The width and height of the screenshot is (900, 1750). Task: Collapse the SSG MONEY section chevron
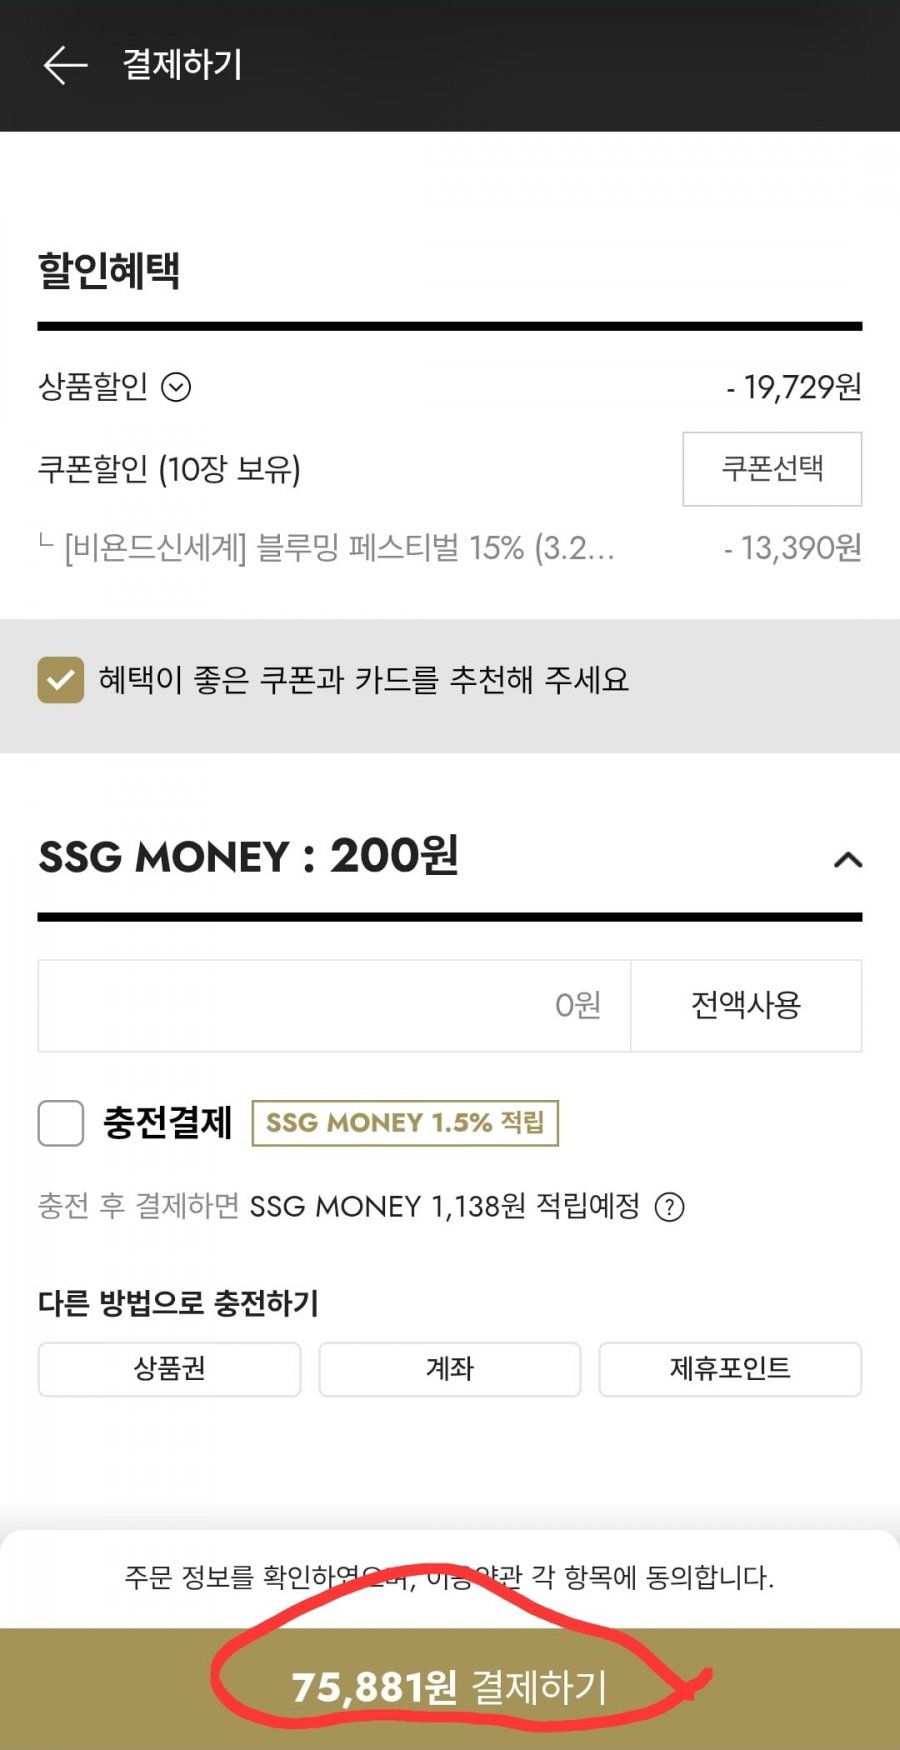848,860
